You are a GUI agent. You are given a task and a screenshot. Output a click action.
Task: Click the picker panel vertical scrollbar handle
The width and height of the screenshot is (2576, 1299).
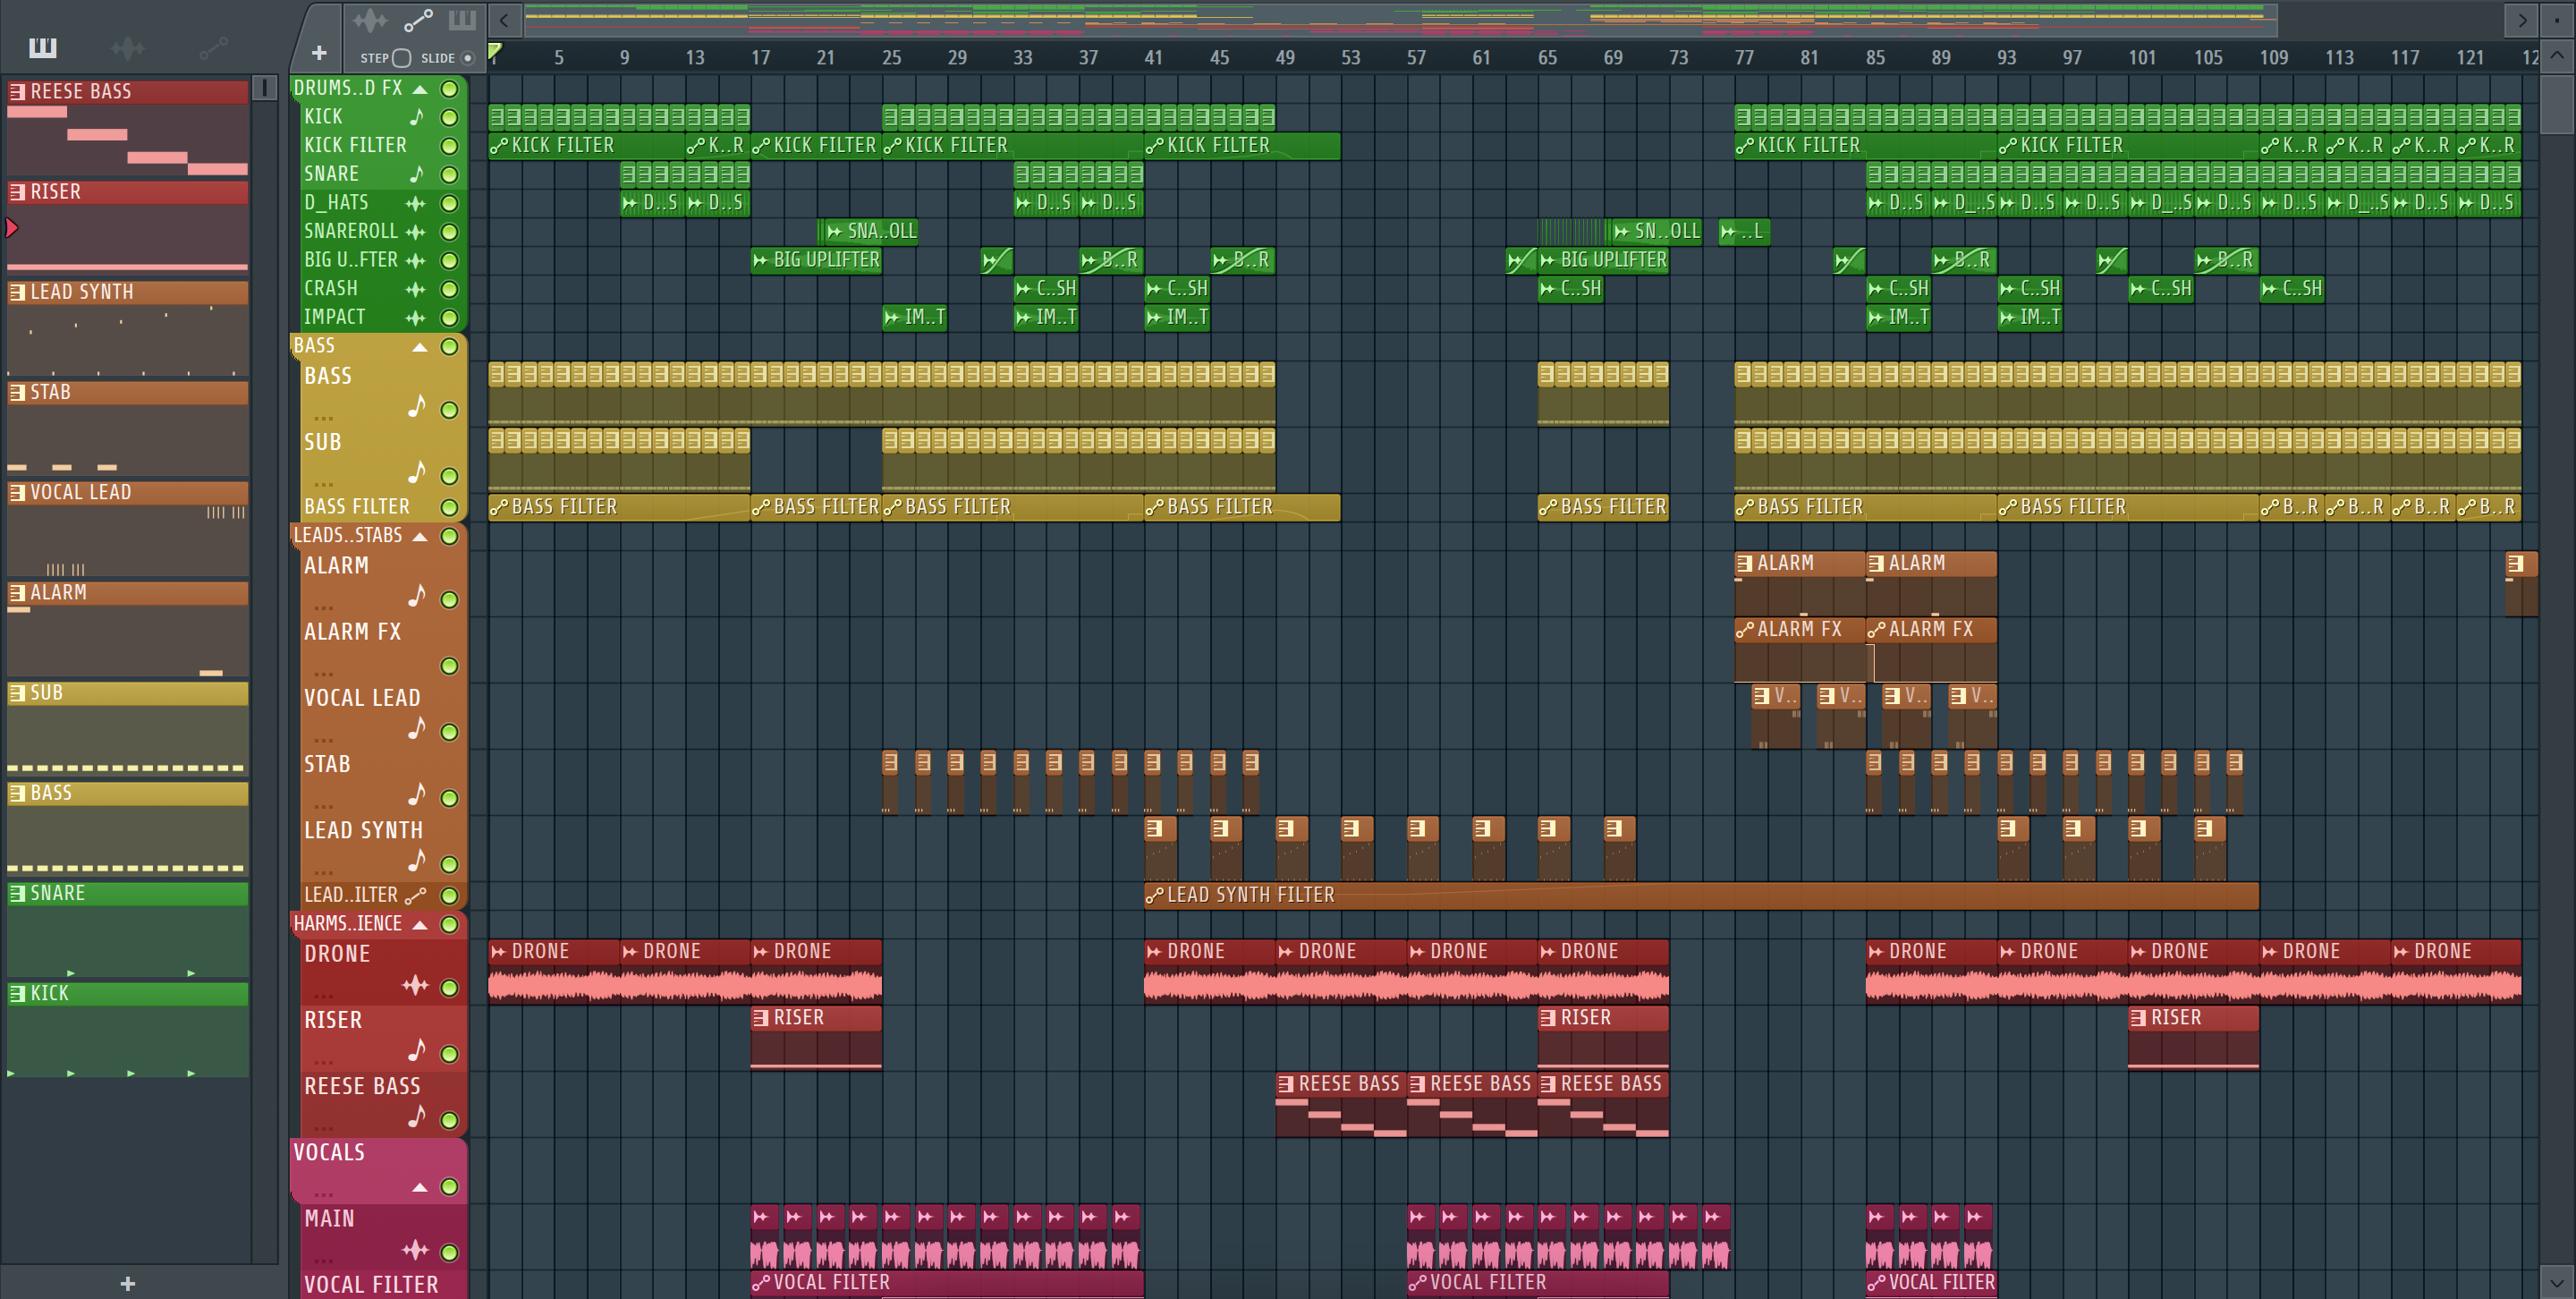(264, 88)
